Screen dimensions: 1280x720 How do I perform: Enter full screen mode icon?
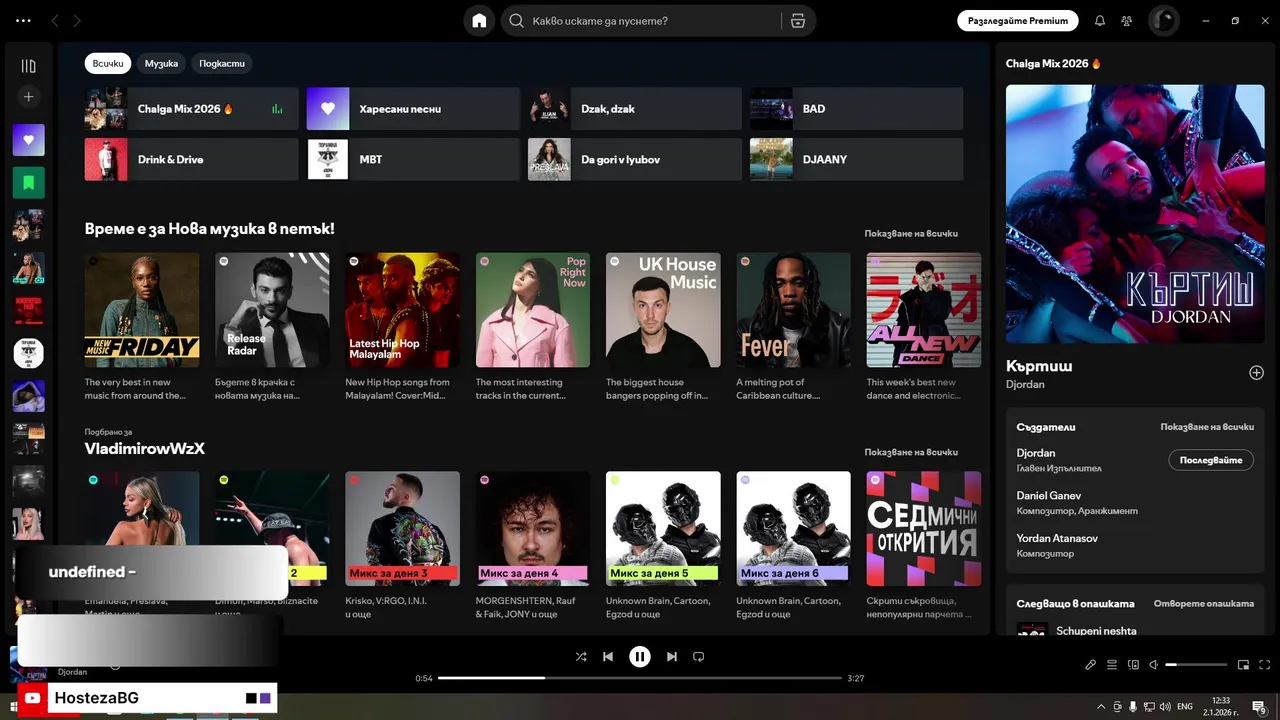click(1265, 665)
